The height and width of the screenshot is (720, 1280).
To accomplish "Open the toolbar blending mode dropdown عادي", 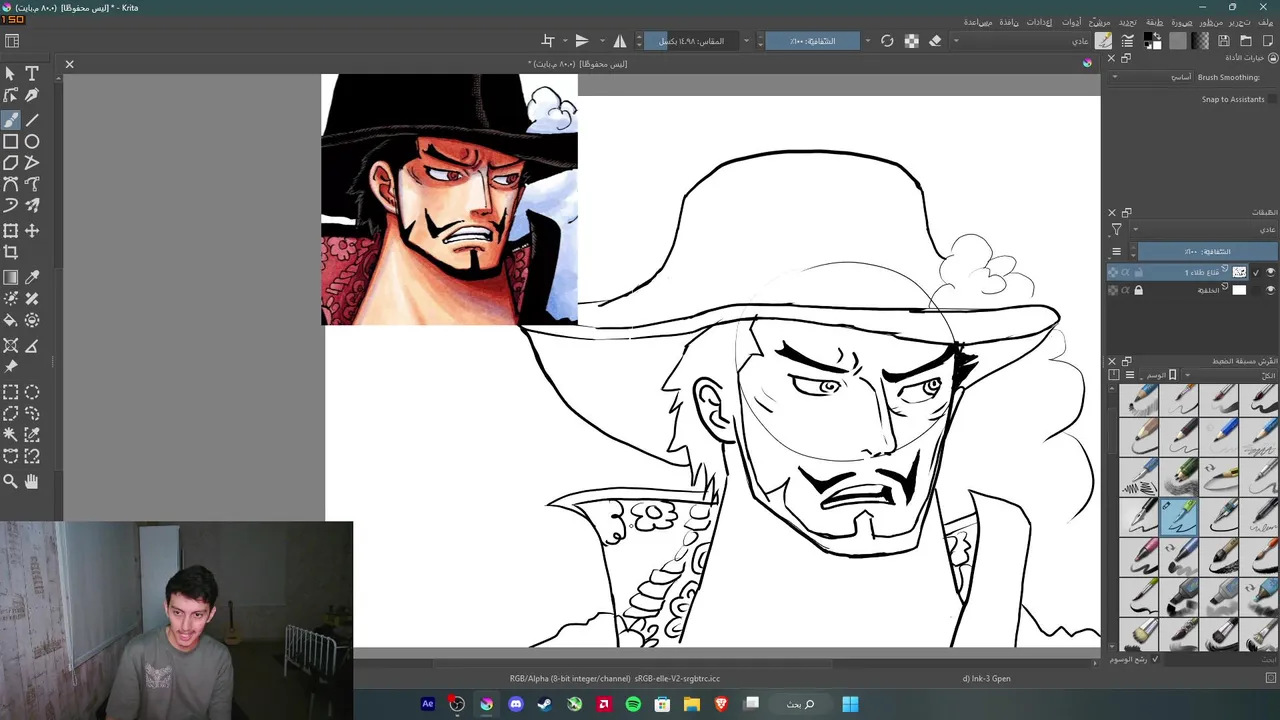I will point(1020,41).
